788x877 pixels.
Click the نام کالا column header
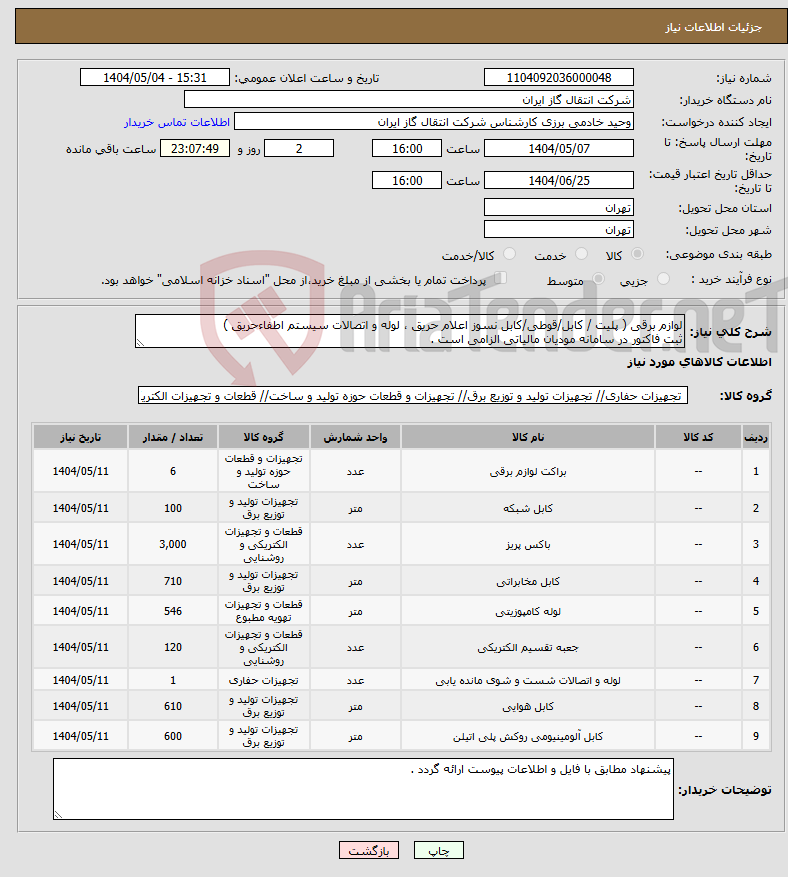pos(528,437)
